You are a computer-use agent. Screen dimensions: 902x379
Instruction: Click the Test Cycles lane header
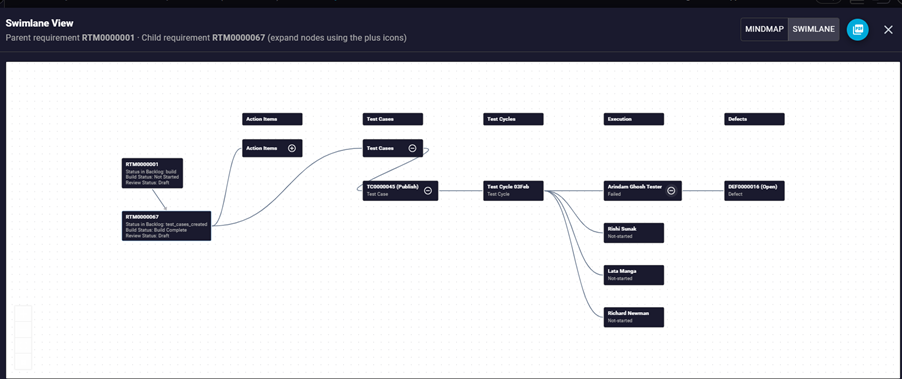click(513, 119)
